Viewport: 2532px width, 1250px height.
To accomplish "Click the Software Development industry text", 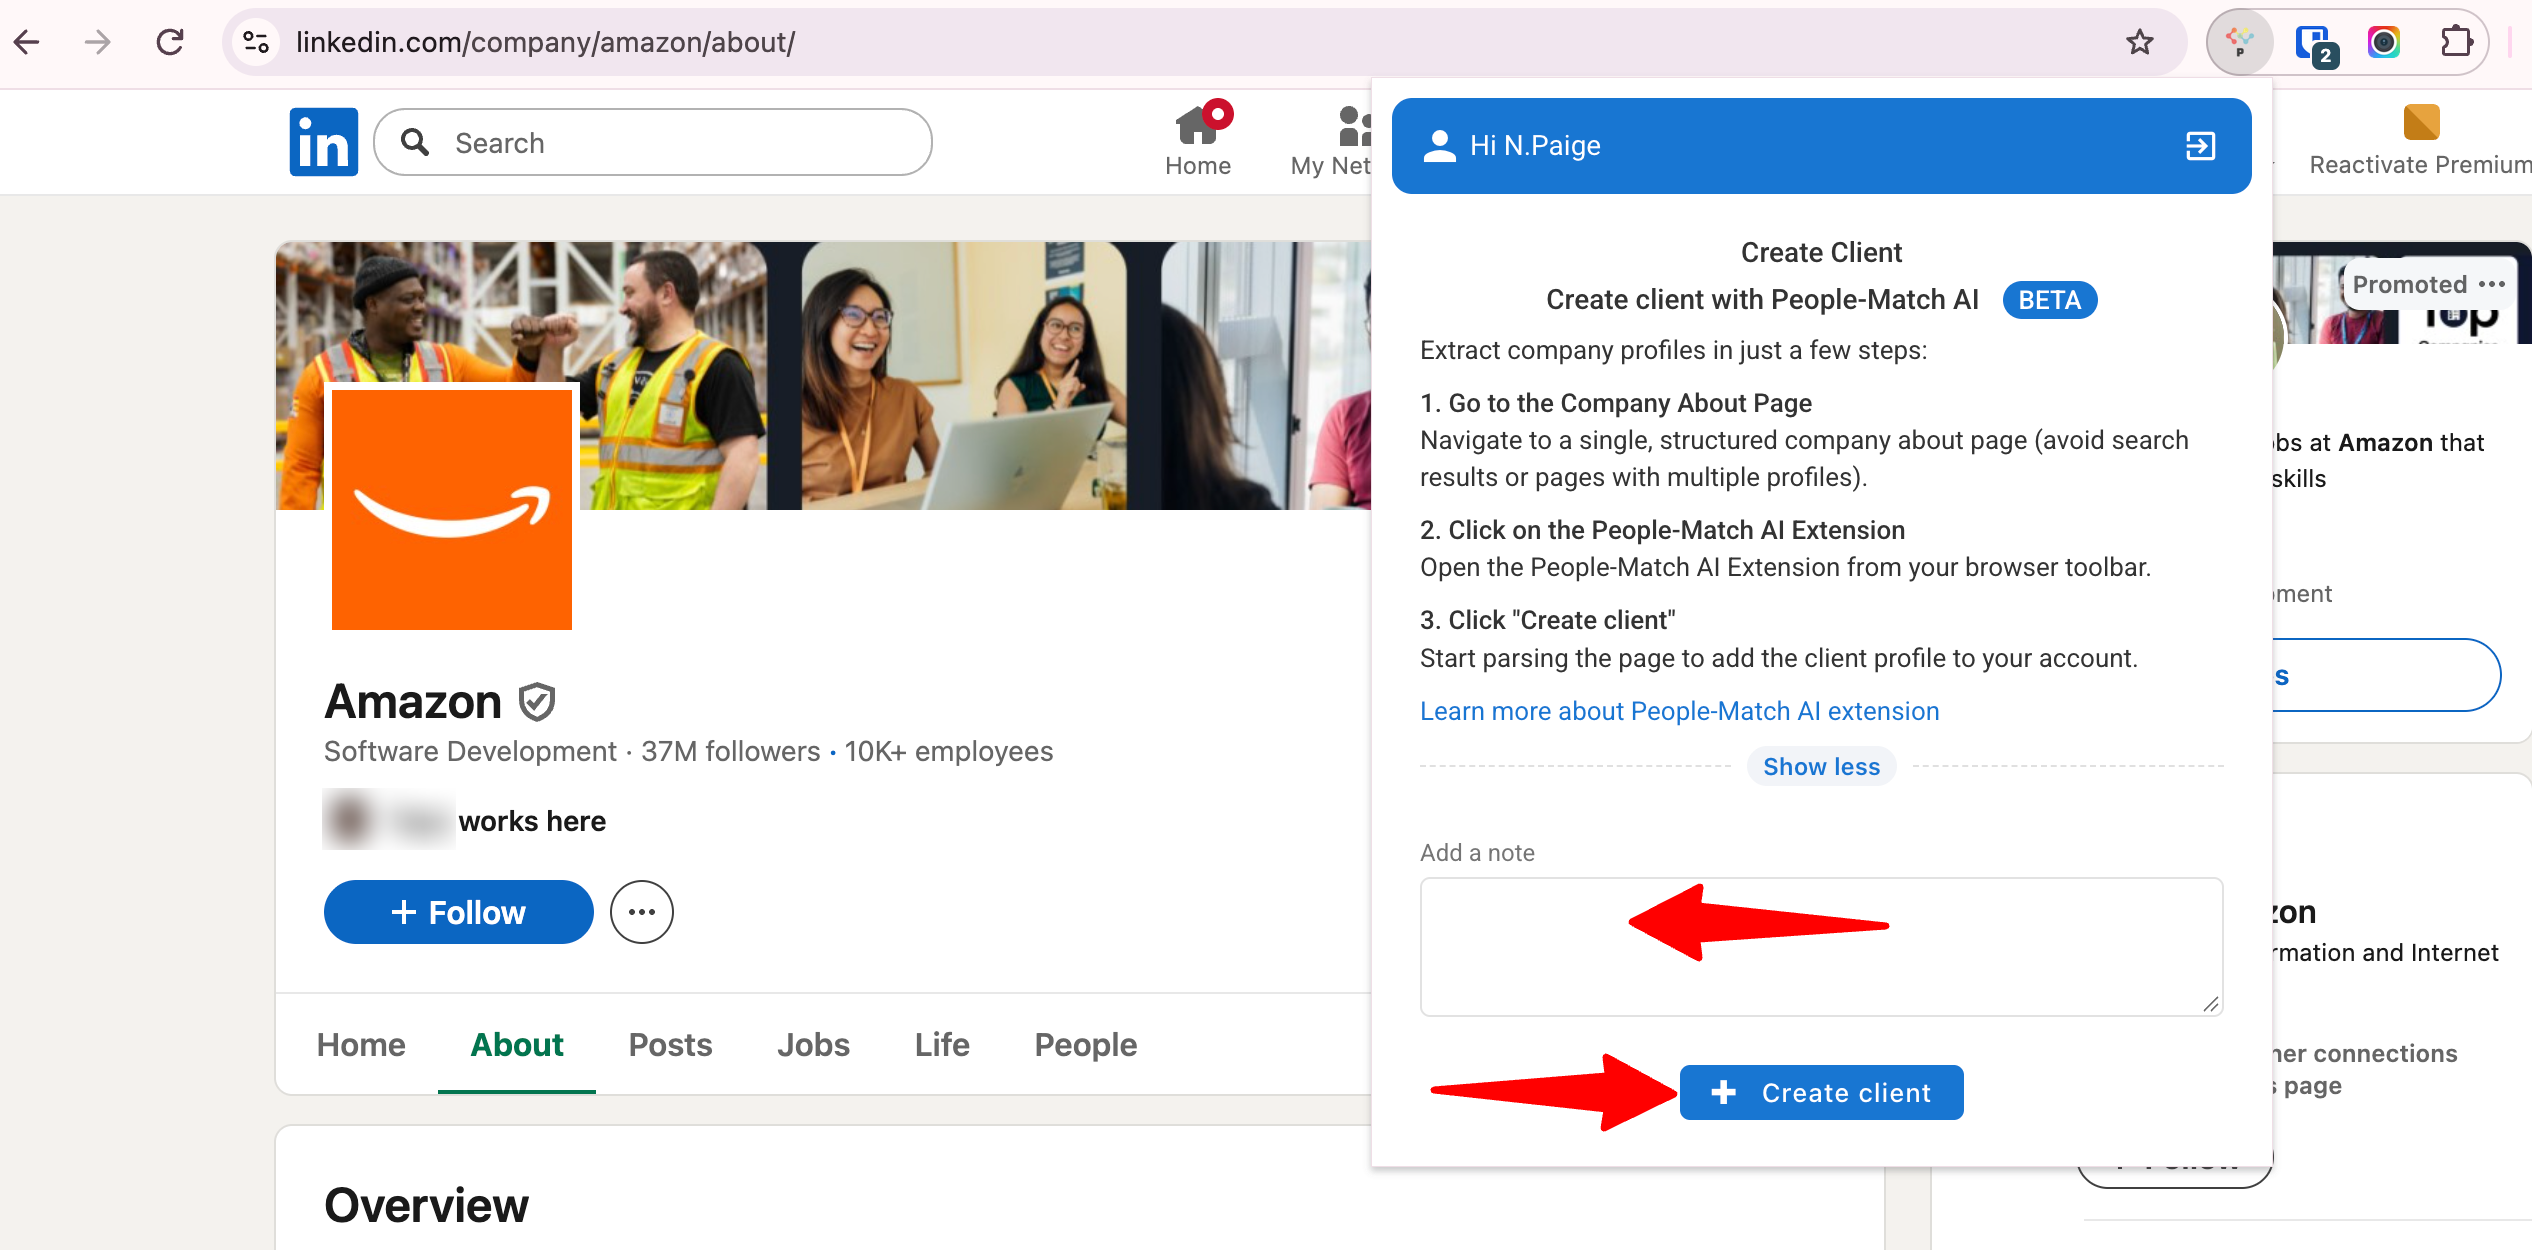I will [470, 751].
